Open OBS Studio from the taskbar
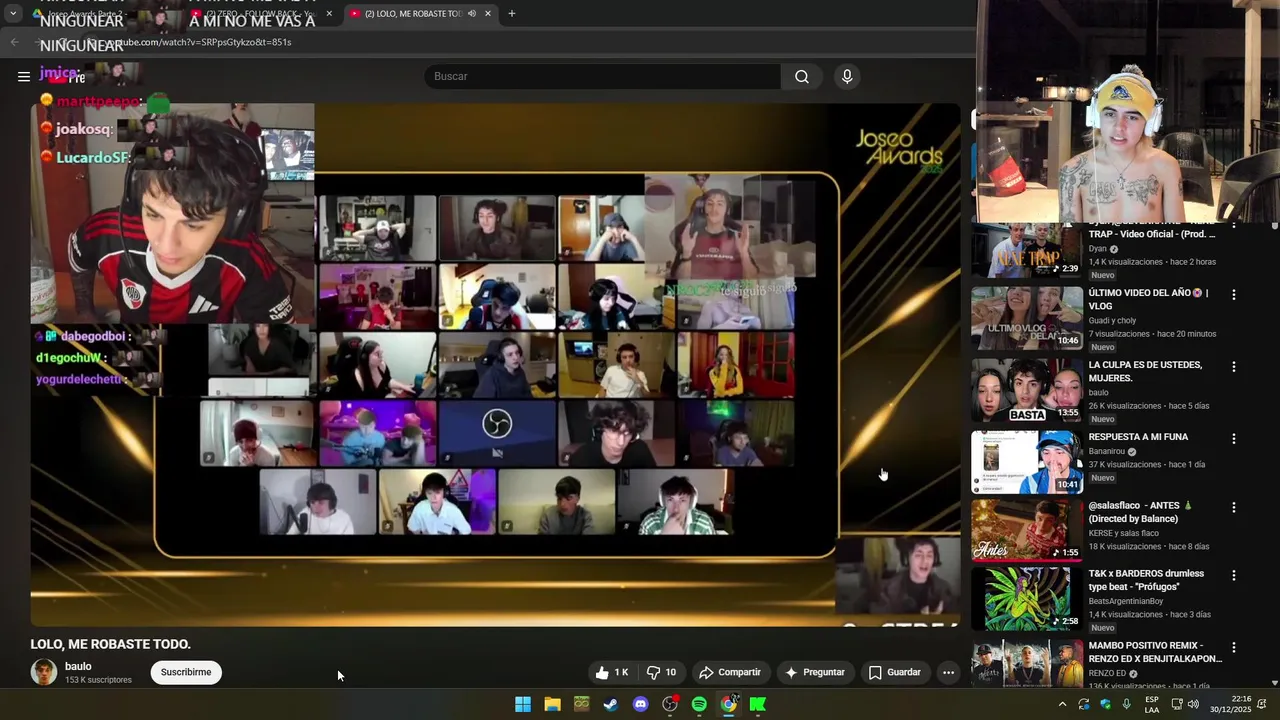 point(670,704)
